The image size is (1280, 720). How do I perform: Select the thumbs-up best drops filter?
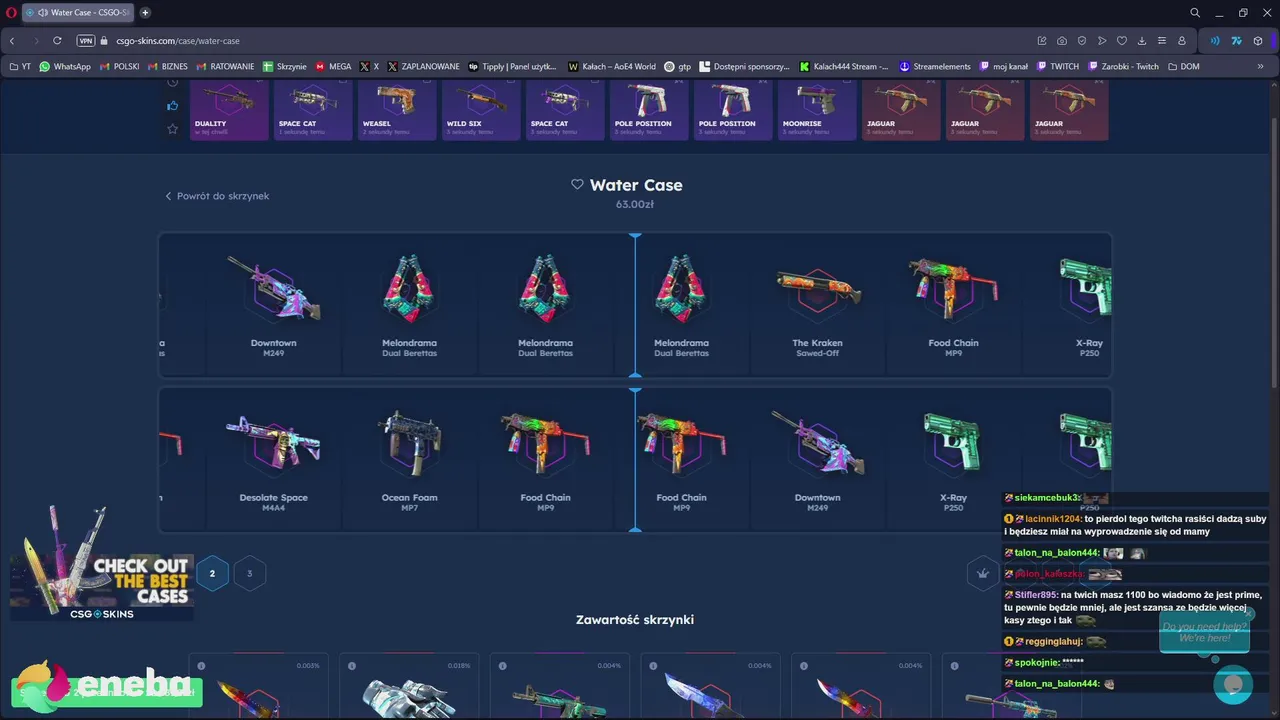pos(172,106)
